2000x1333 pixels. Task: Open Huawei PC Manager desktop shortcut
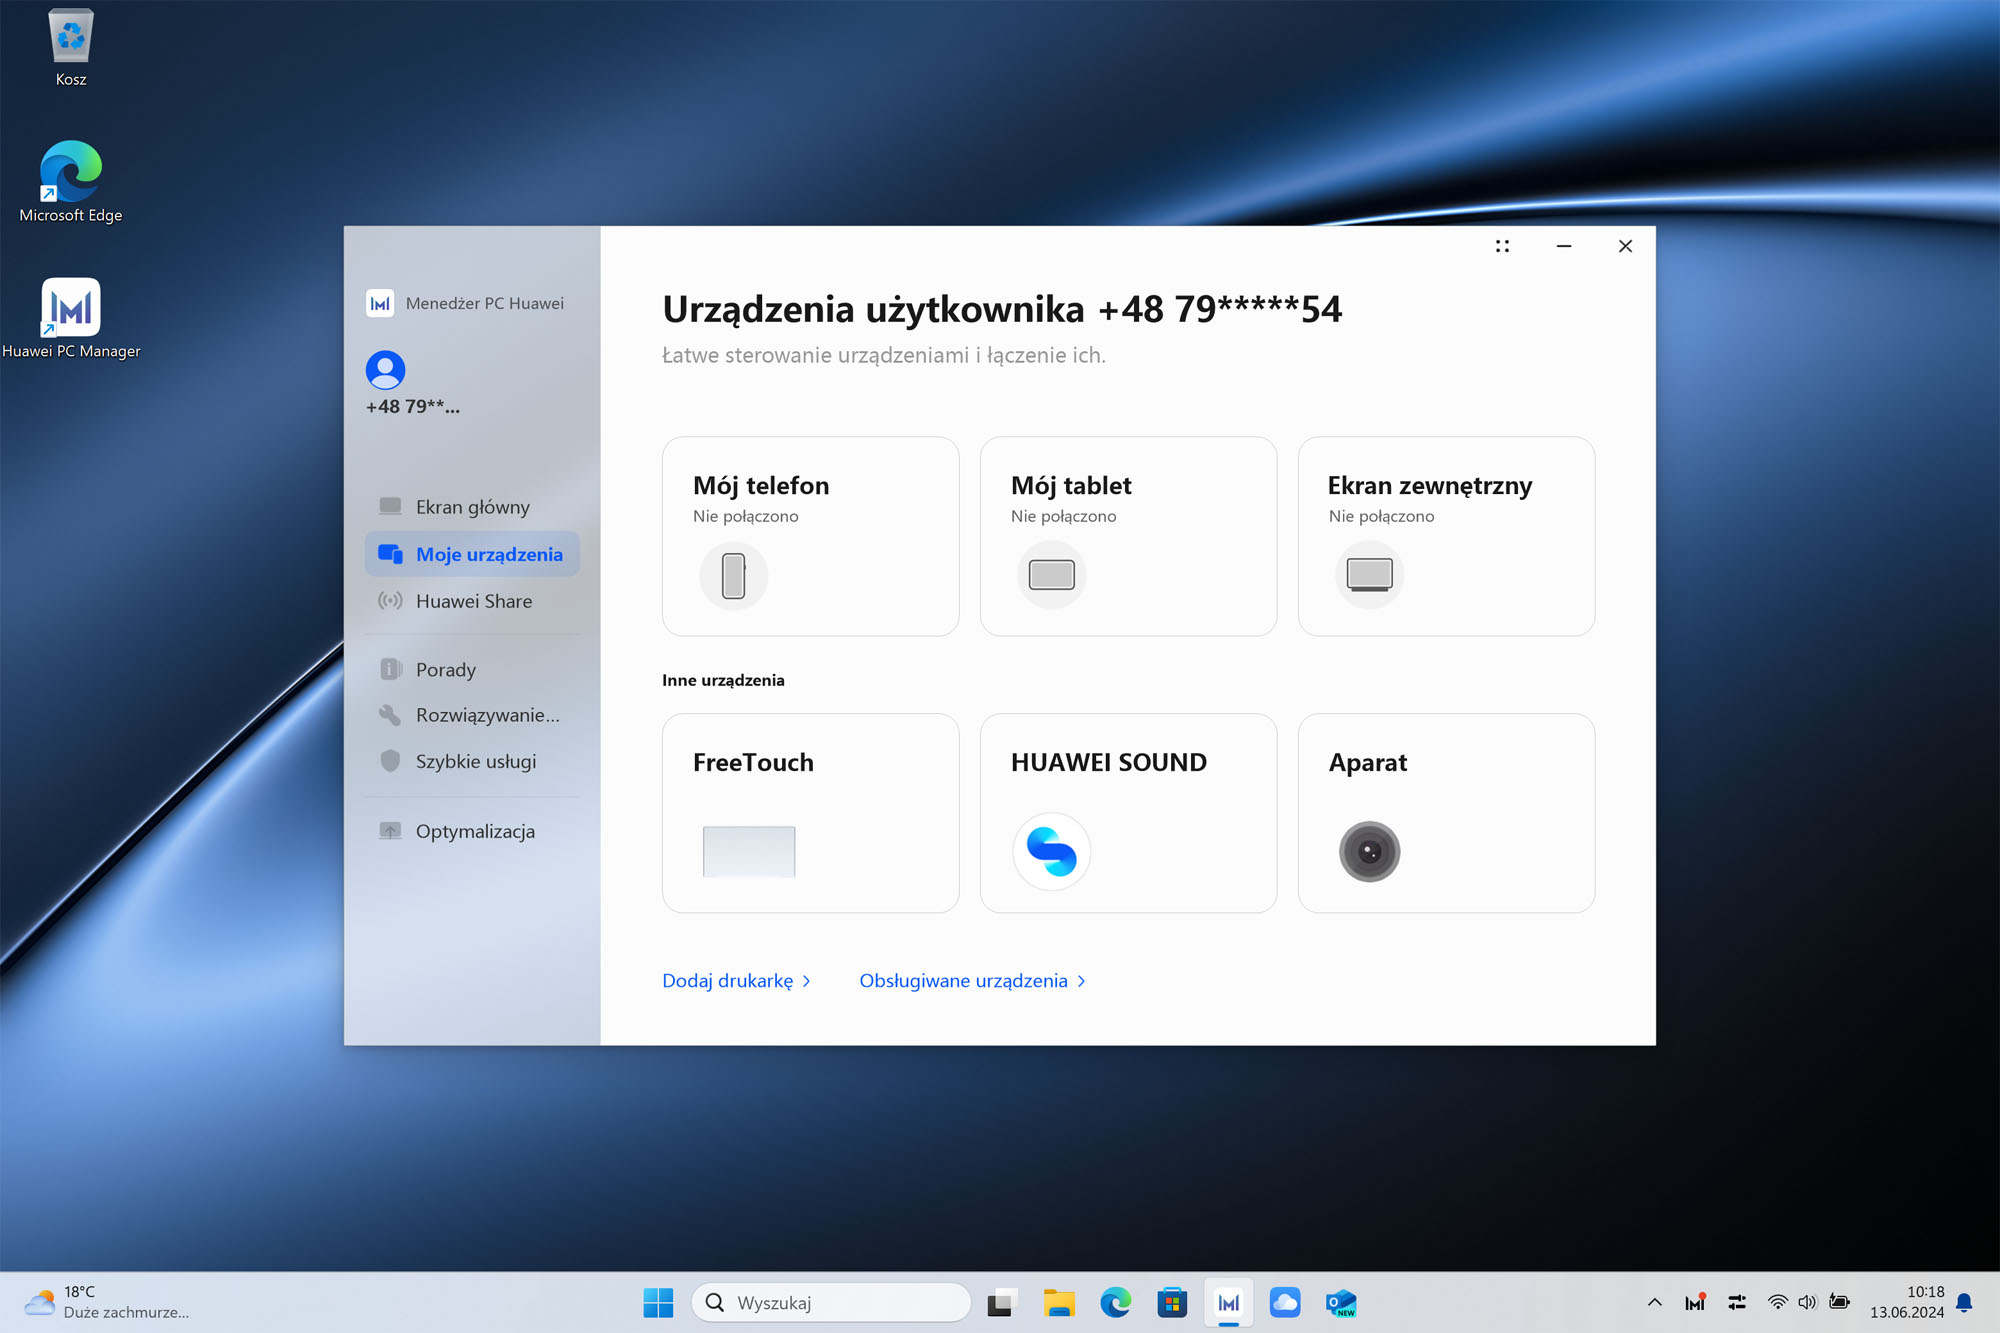70,318
